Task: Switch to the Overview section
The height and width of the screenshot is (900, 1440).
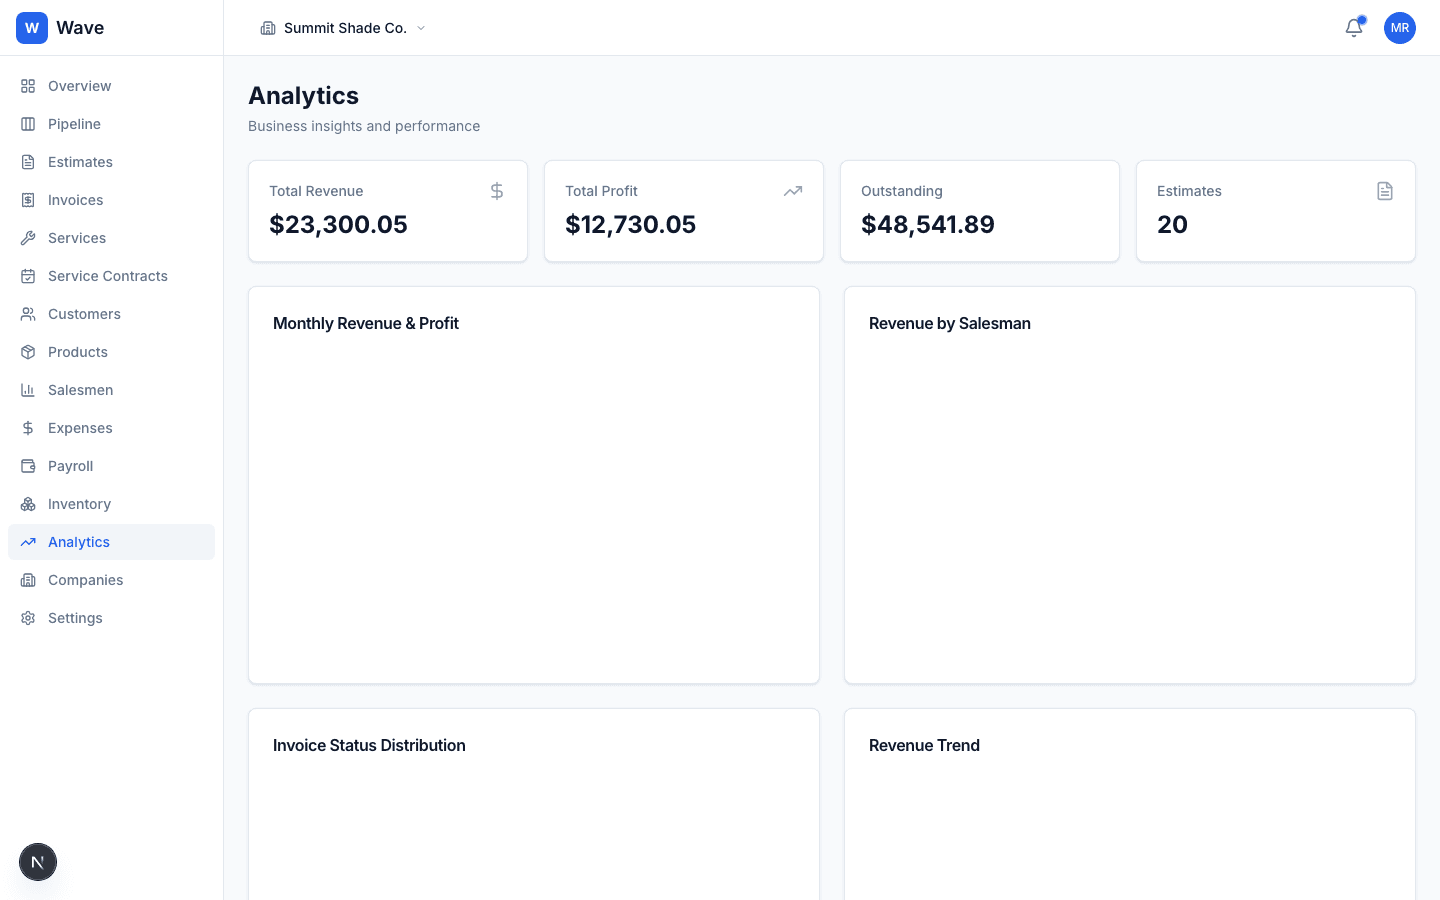Action: tap(79, 86)
